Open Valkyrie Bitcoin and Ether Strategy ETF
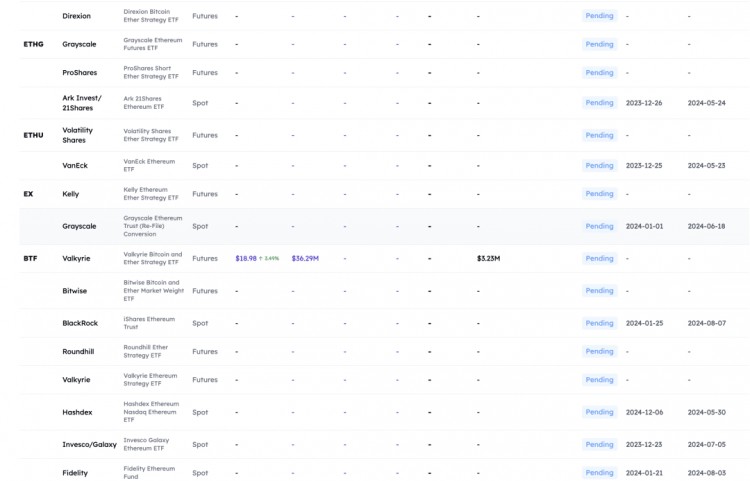This screenshot has height=481, width=750. tap(153, 258)
